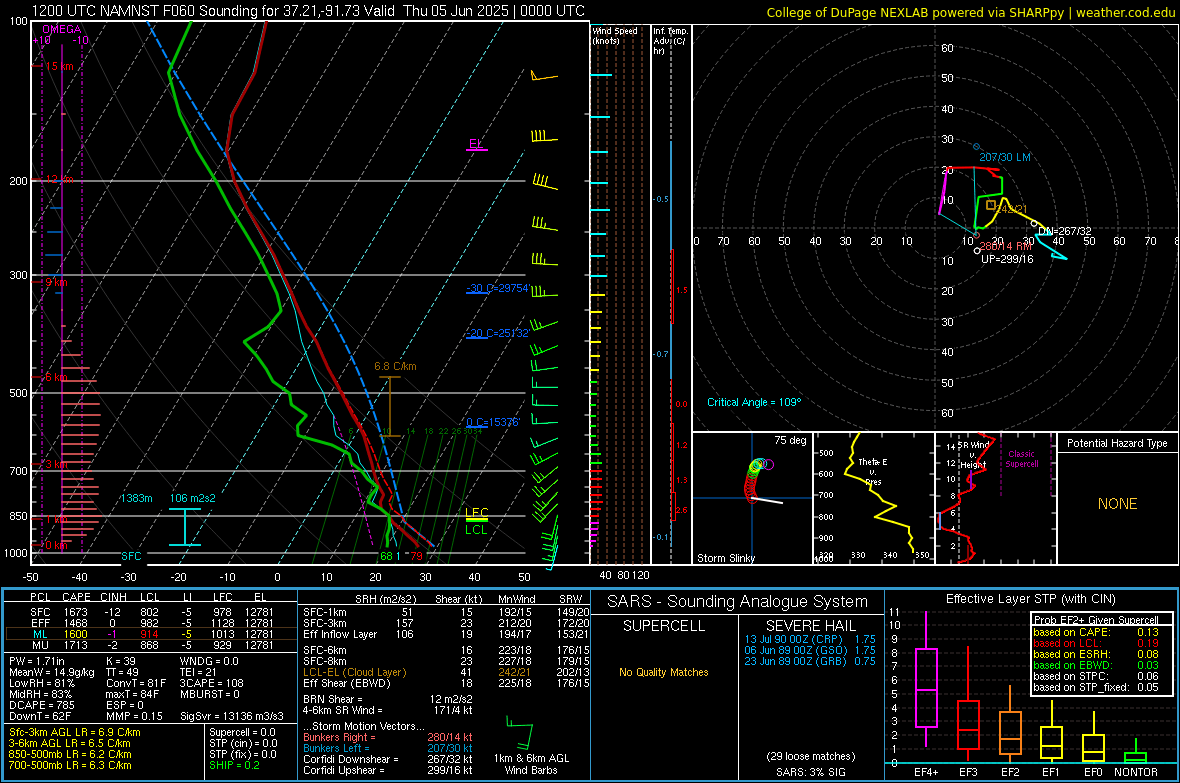Click the 'UP=299/16' Corfidi vector label
This screenshot has height=783, width=1180.
[1007, 259]
